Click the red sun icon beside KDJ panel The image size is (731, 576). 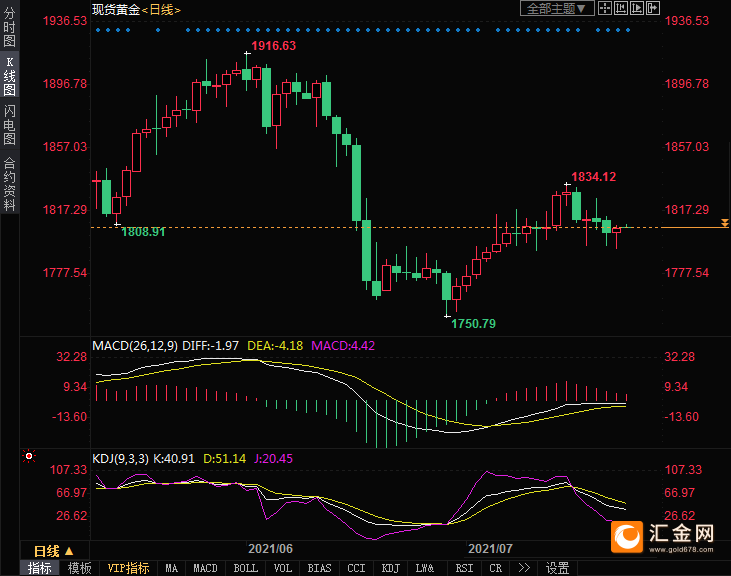(29, 456)
